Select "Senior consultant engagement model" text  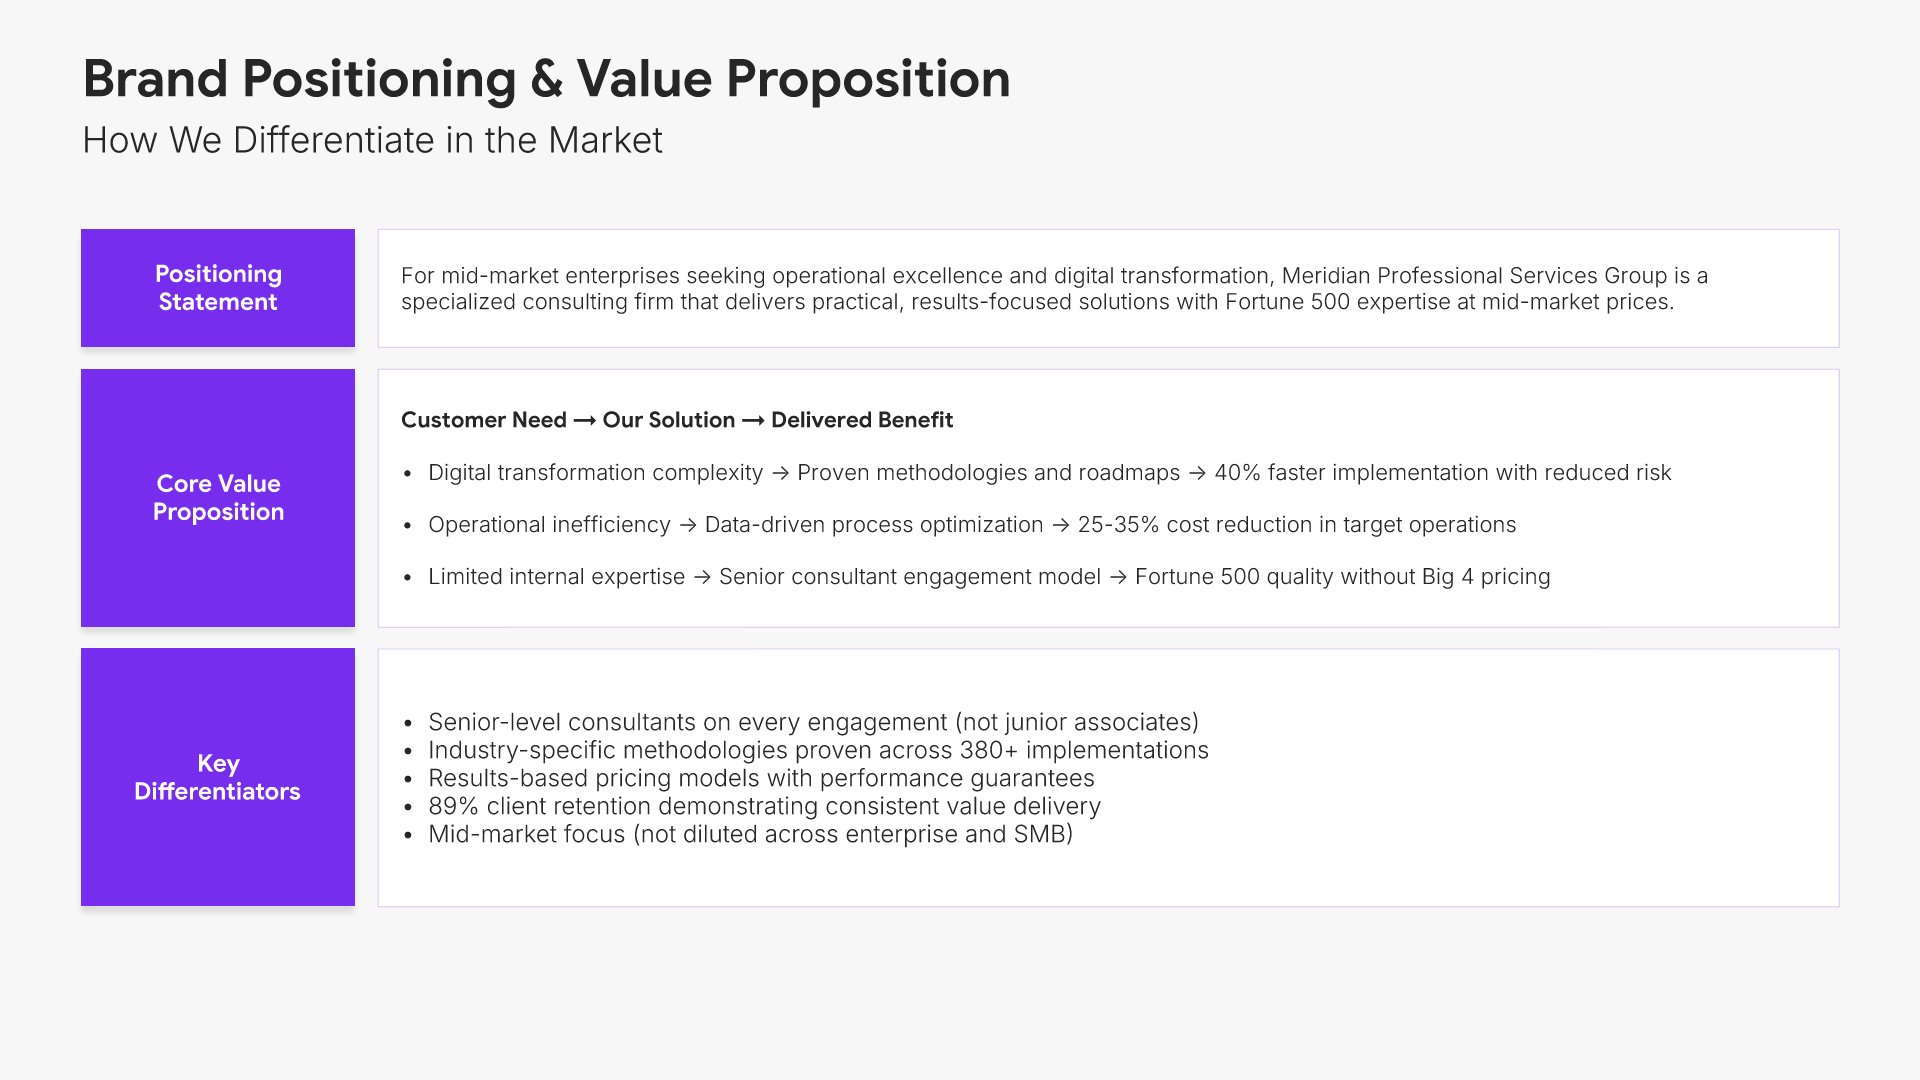tap(909, 577)
